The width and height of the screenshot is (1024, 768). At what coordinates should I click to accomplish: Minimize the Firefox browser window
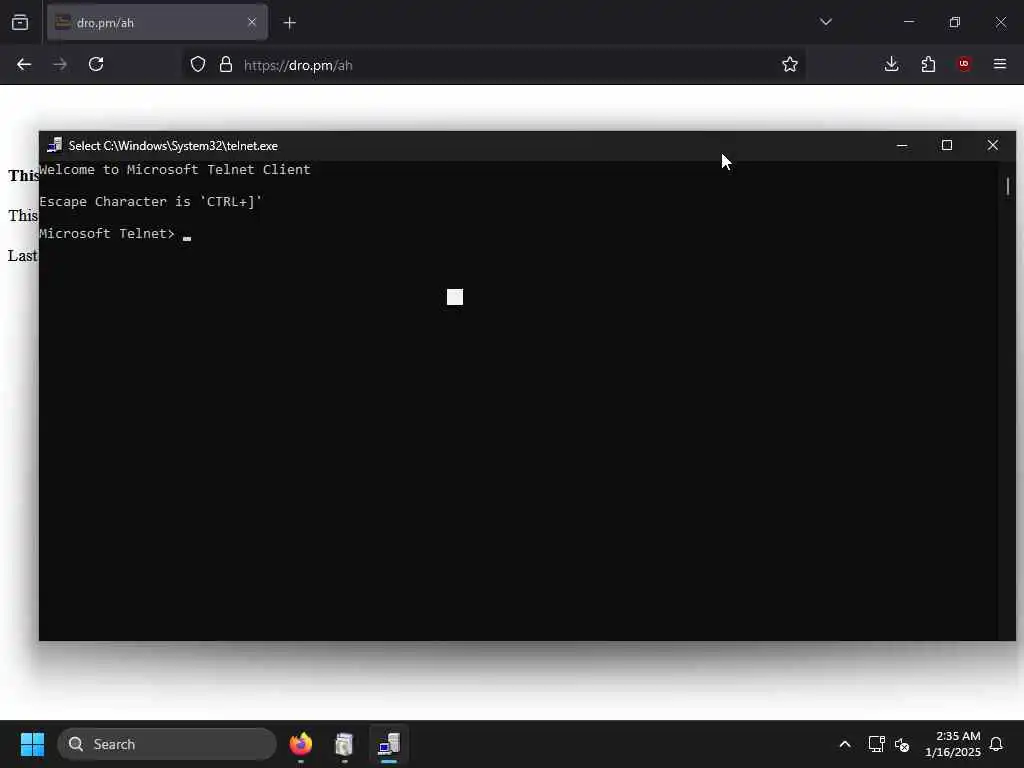(x=909, y=22)
